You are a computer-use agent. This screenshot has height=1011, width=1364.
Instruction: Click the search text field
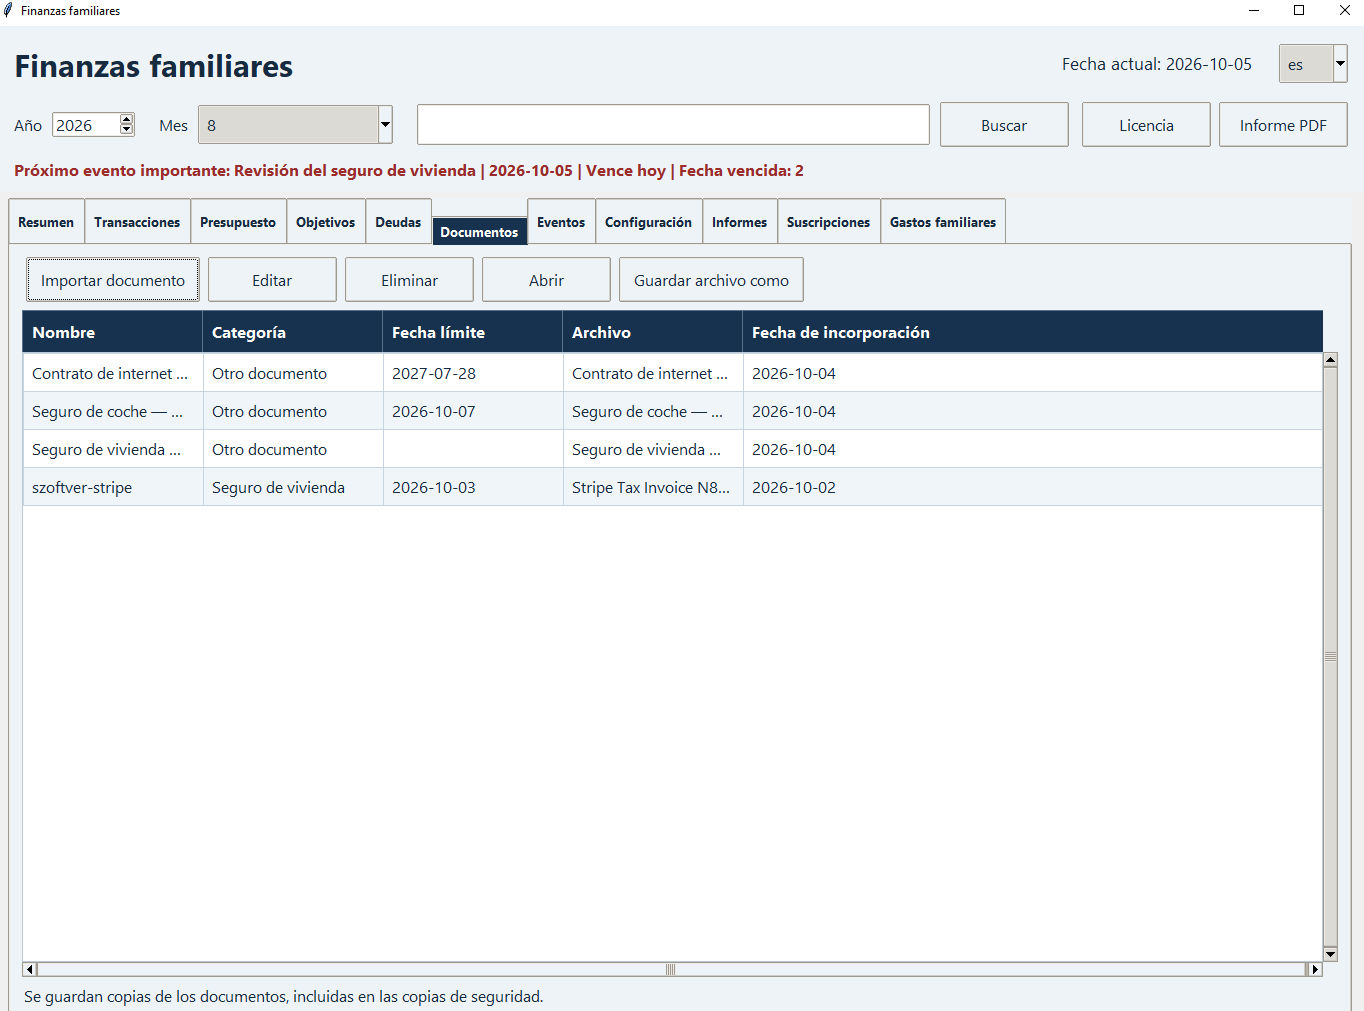pos(673,125)
